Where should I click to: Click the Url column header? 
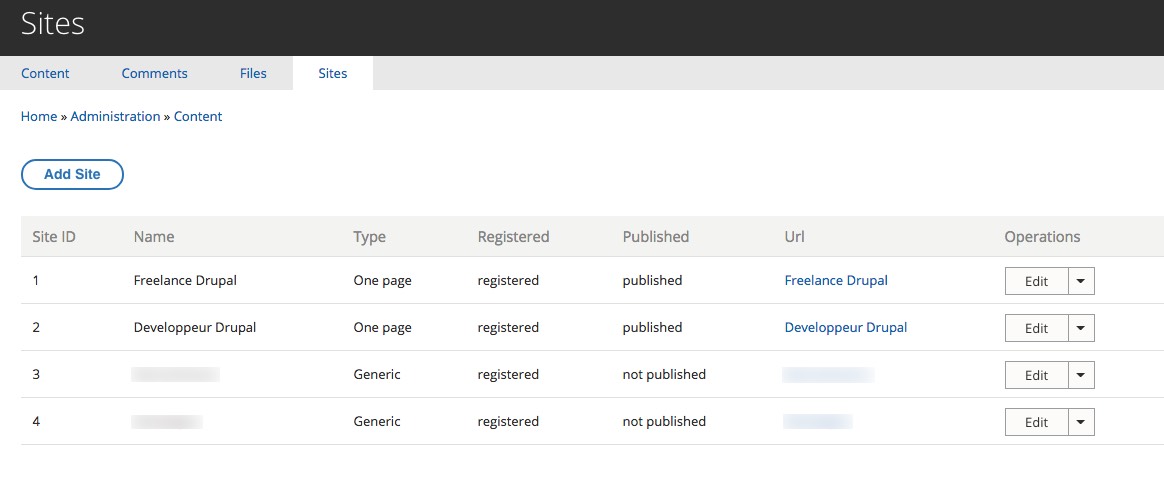(794, 237)
